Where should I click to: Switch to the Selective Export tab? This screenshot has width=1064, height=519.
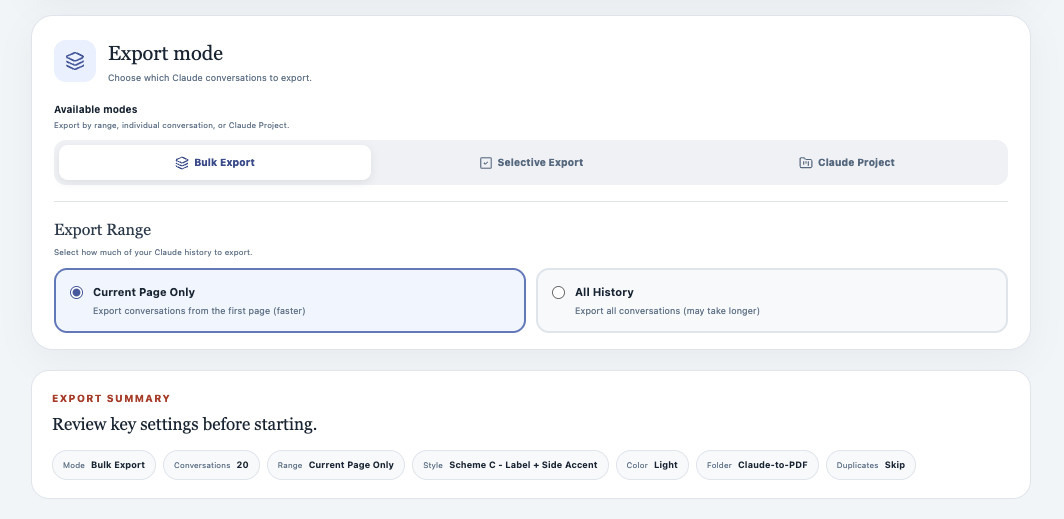coord(531,163)
